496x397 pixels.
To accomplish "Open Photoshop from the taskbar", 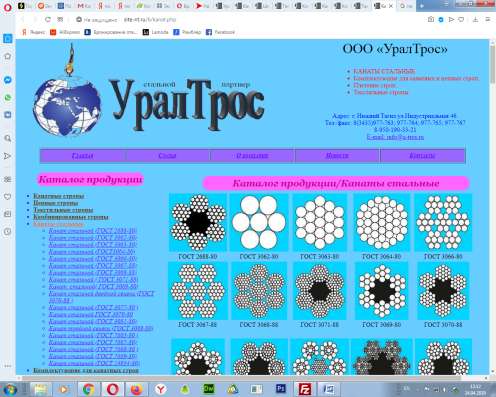I will click(x=281, y=389).
